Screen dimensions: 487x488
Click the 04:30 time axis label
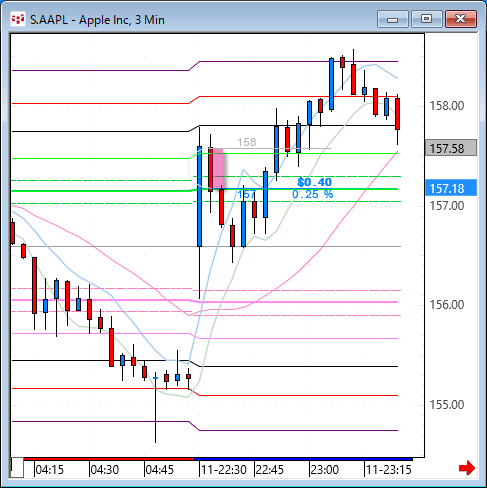[x=105, y=470]
